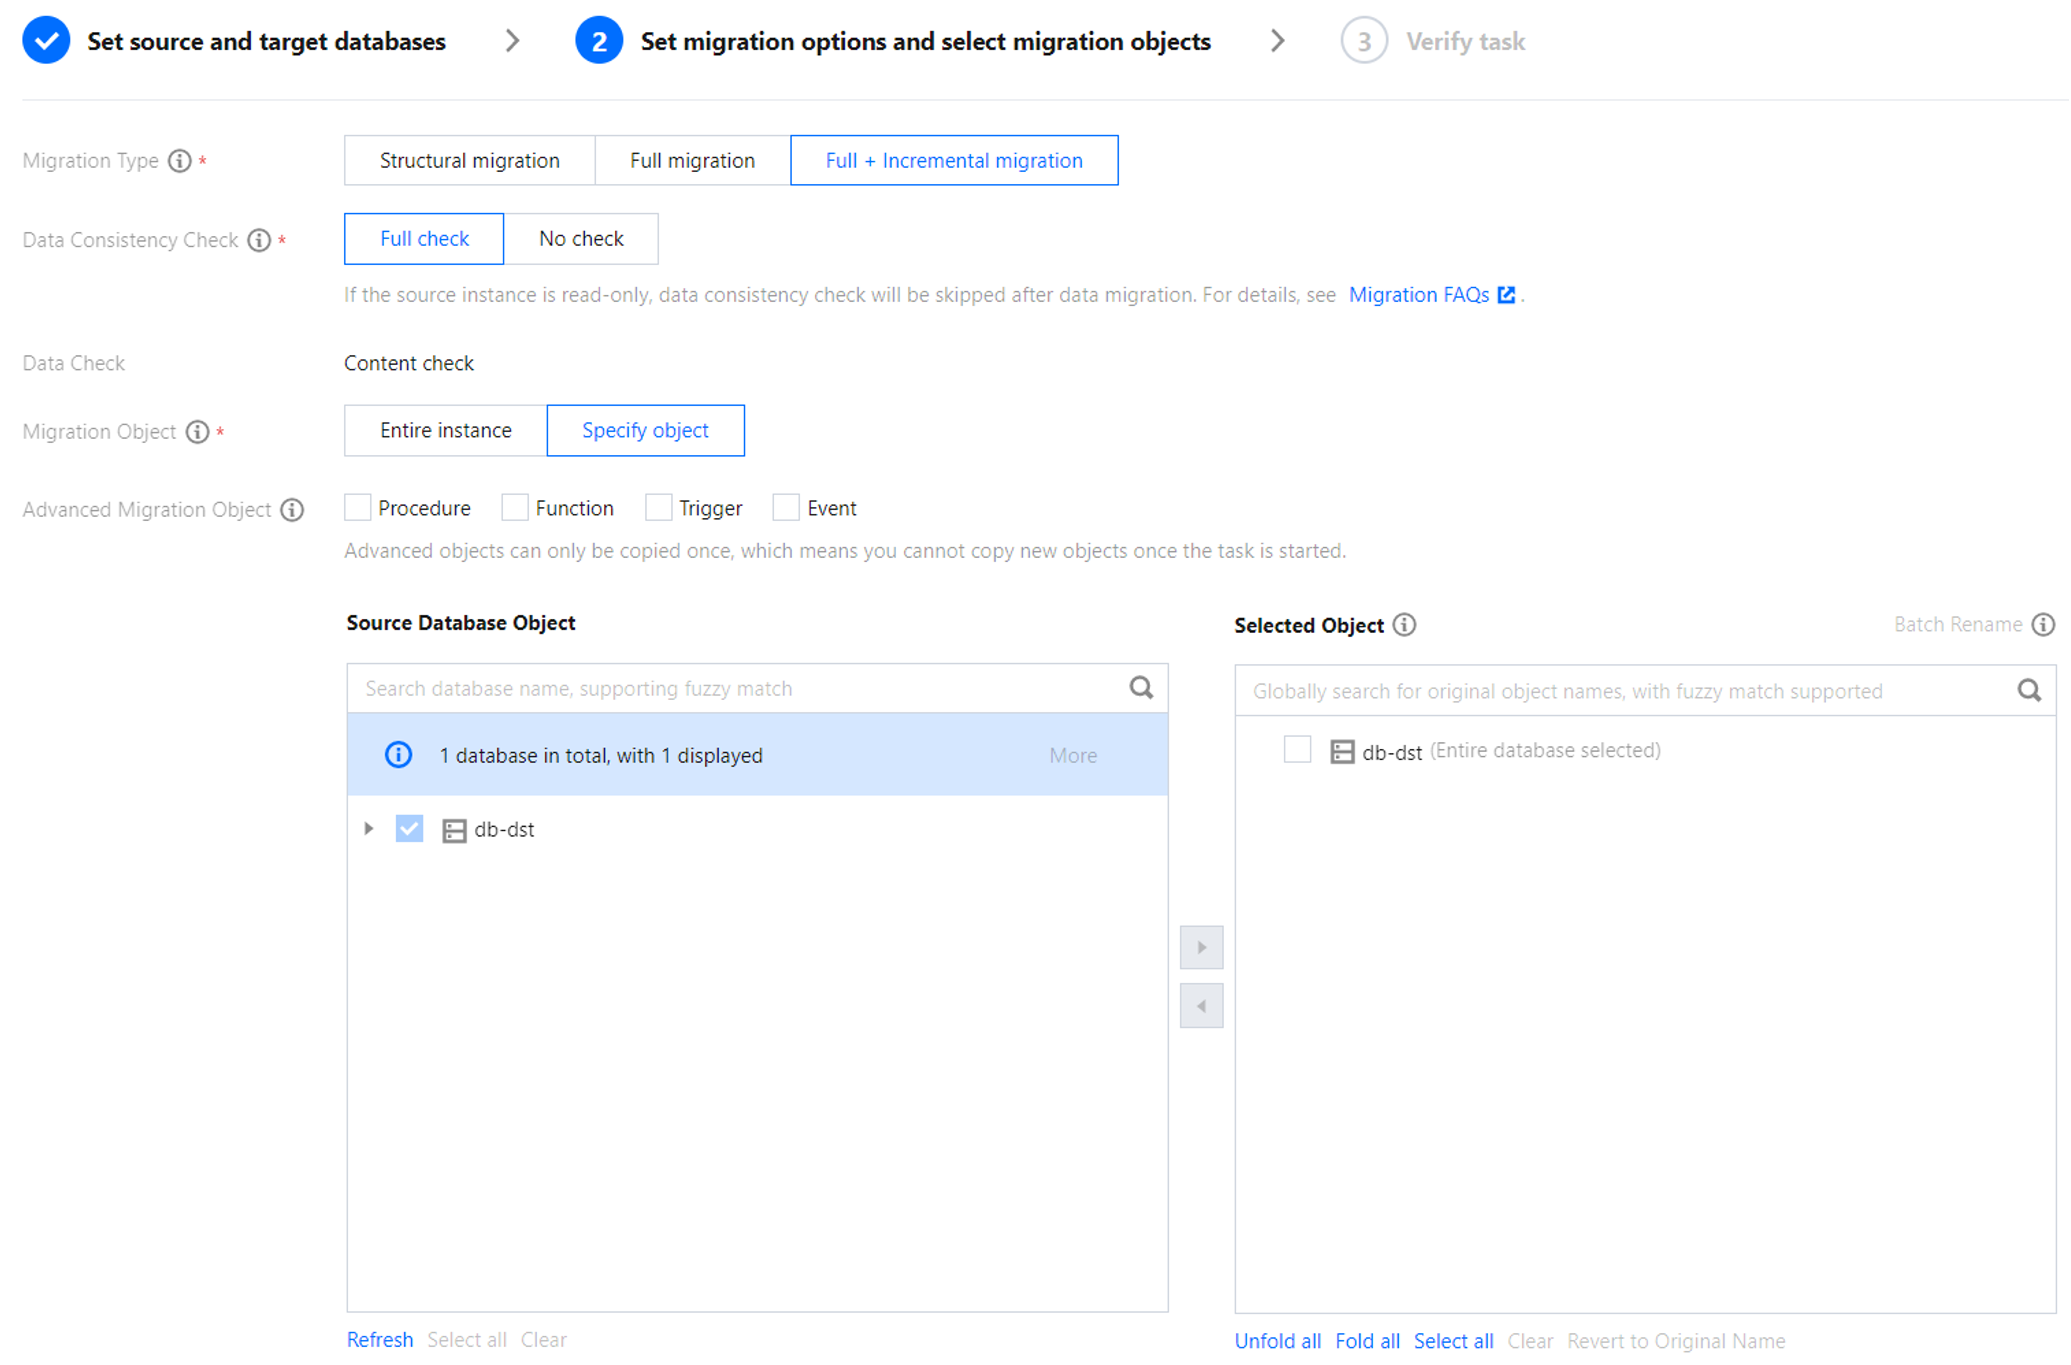Enable the Procedure checkbox
This screenshot has height=1365, width=2071.
point(358,508)
